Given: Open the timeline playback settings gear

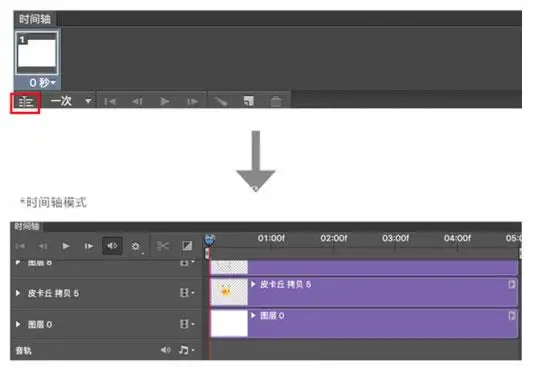Looking at the screenshot, I should pyautogui.click(x=136, y=246).
